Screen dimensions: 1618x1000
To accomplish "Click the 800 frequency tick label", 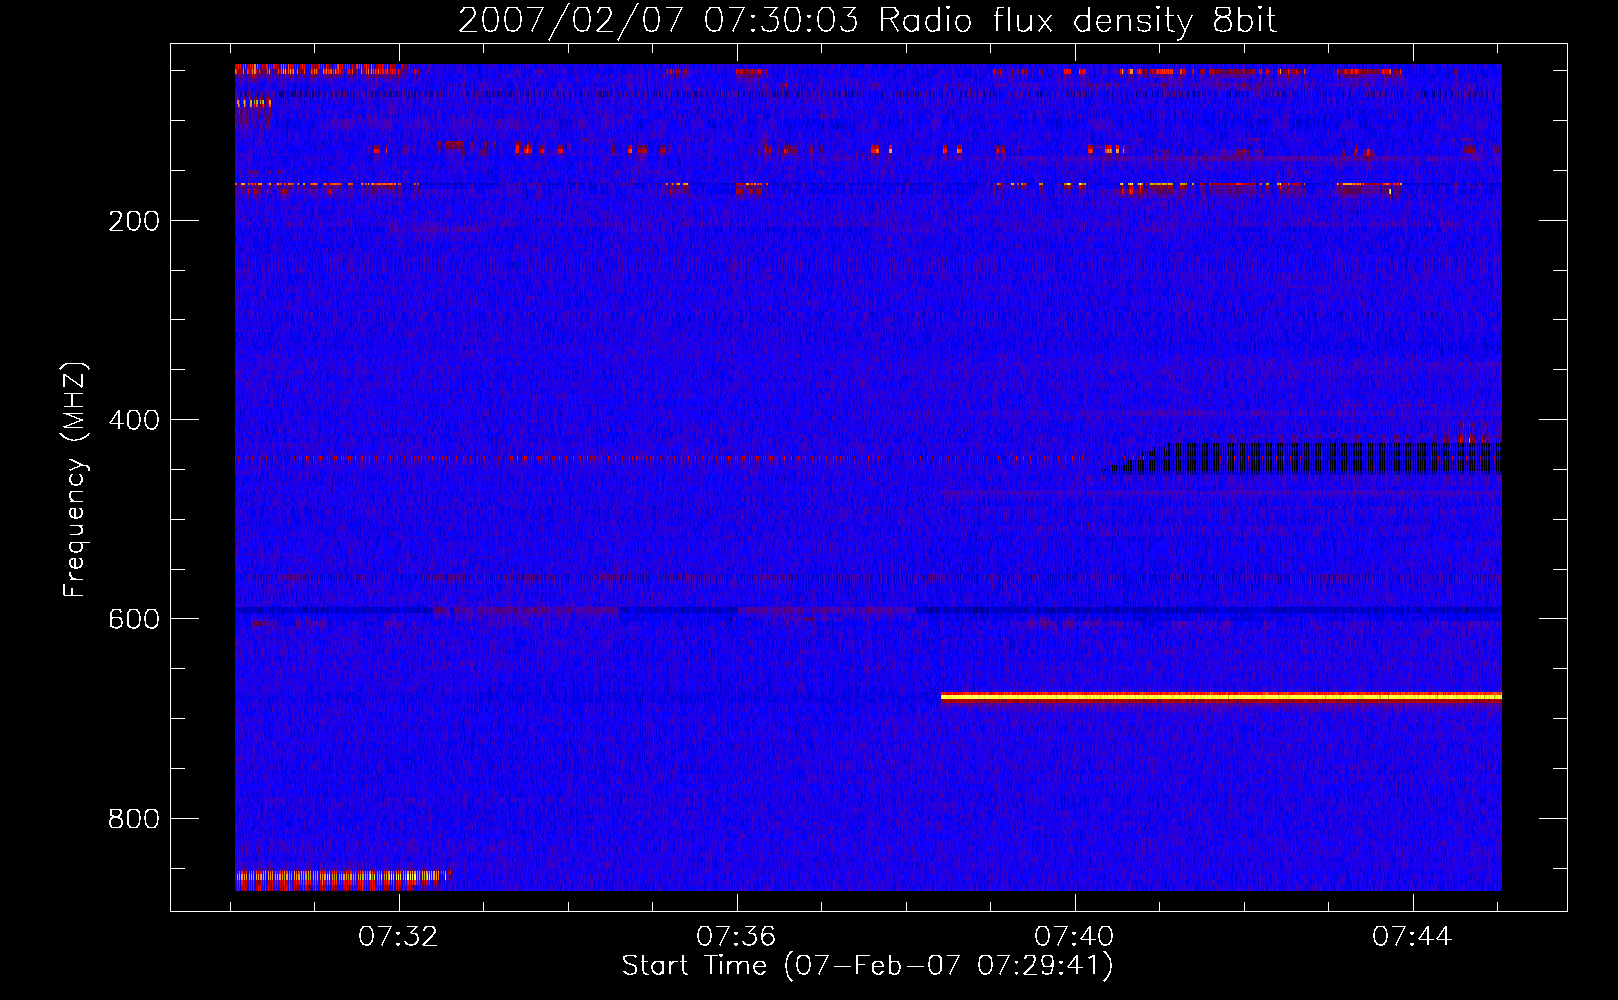I will pyautogui.click(x=134, y=819).
